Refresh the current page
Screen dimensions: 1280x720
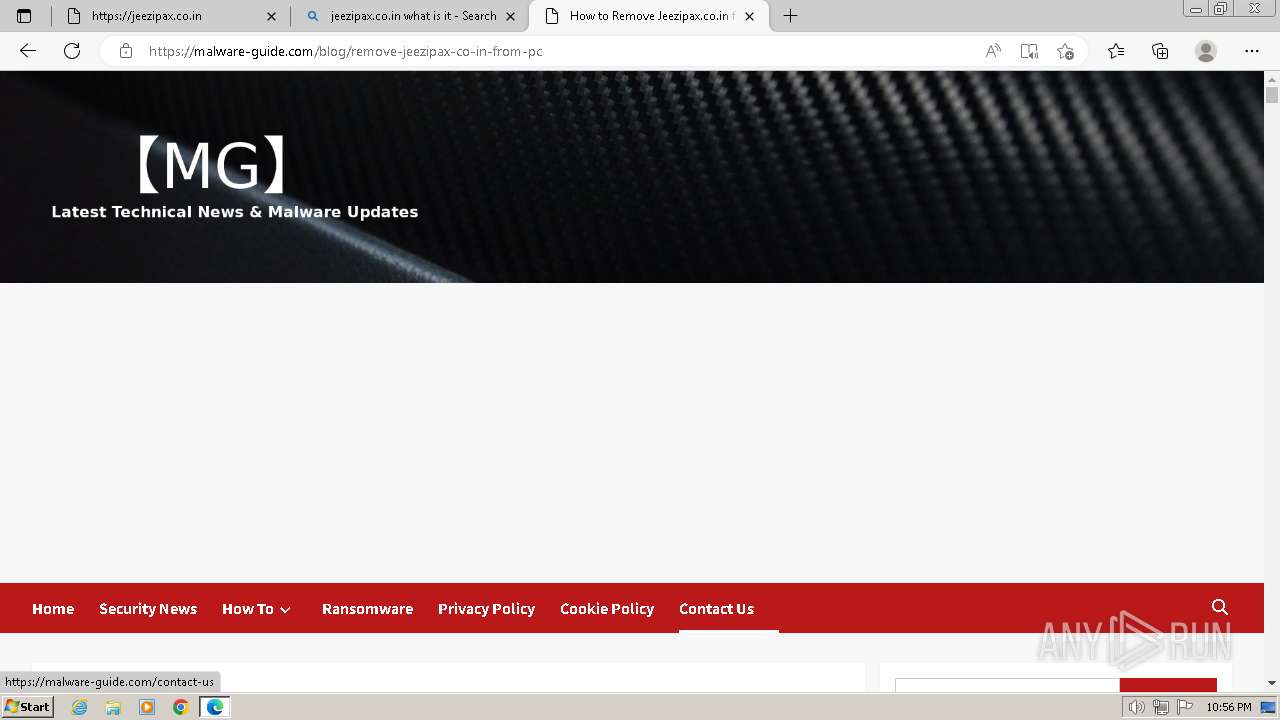pos(72,51)
